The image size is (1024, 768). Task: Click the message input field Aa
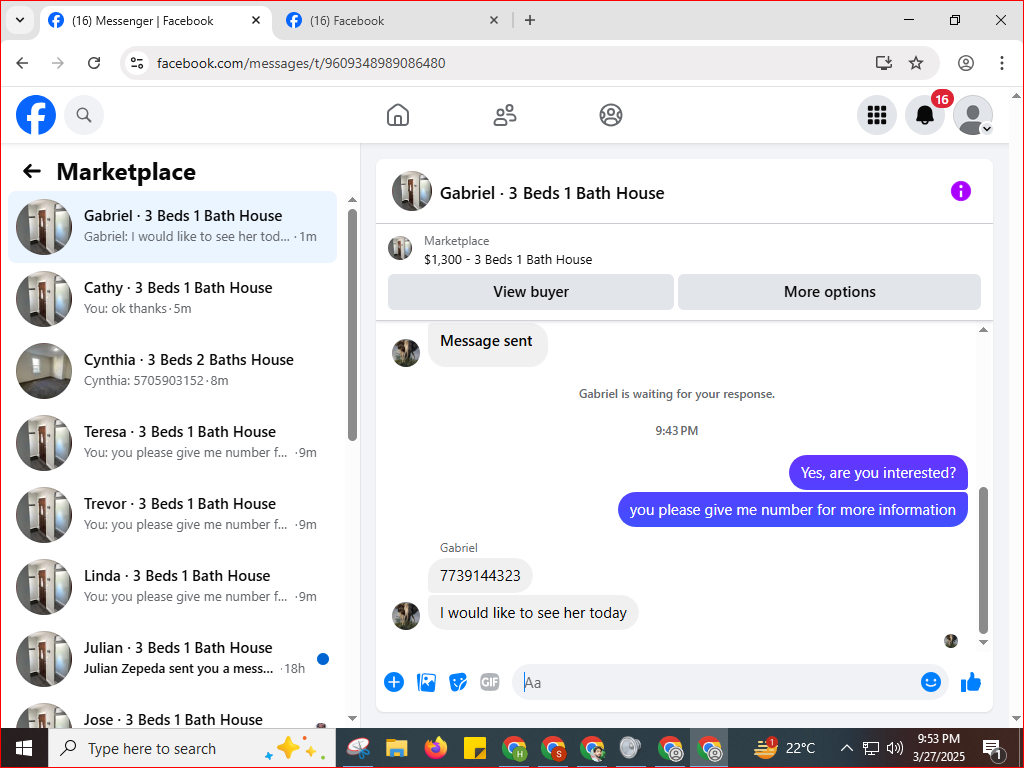[717, 682]
